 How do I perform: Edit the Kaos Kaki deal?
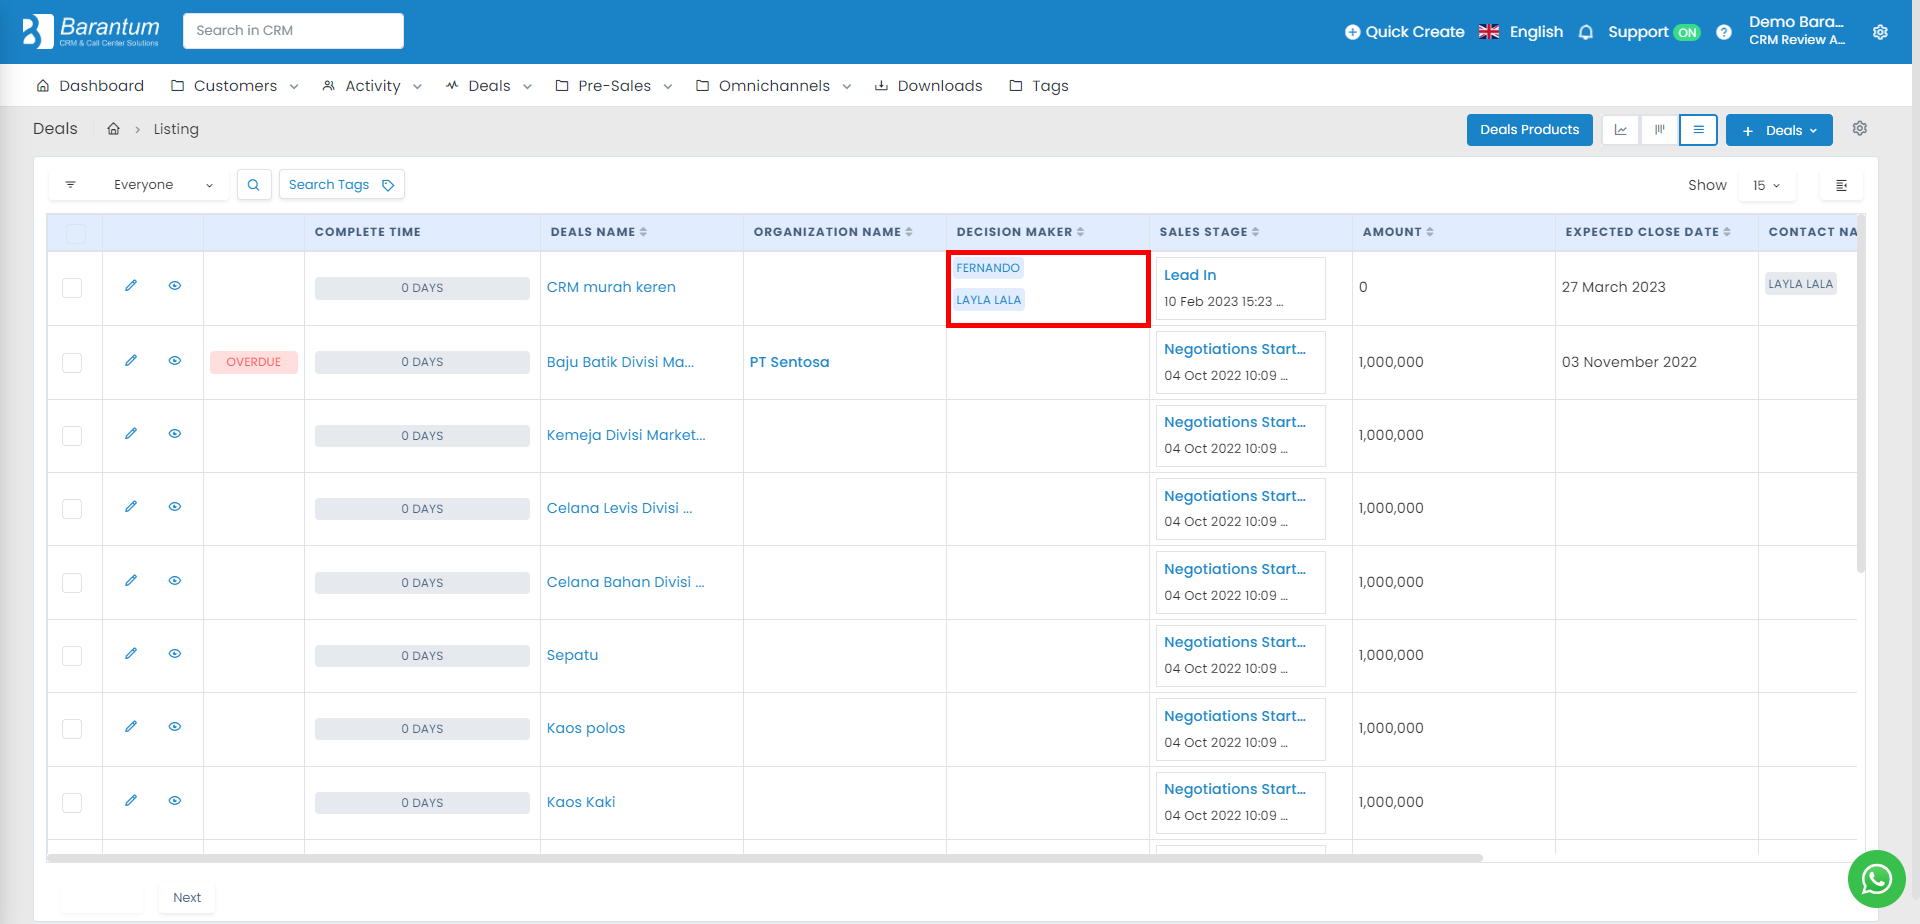[131, 801]
